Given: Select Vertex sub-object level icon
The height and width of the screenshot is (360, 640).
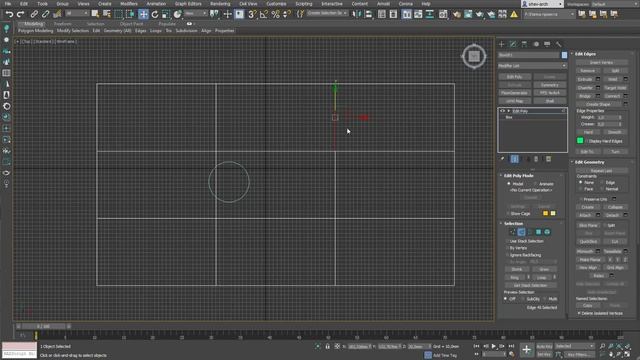Looking at the screenshot, I should (x=513, y=232).
